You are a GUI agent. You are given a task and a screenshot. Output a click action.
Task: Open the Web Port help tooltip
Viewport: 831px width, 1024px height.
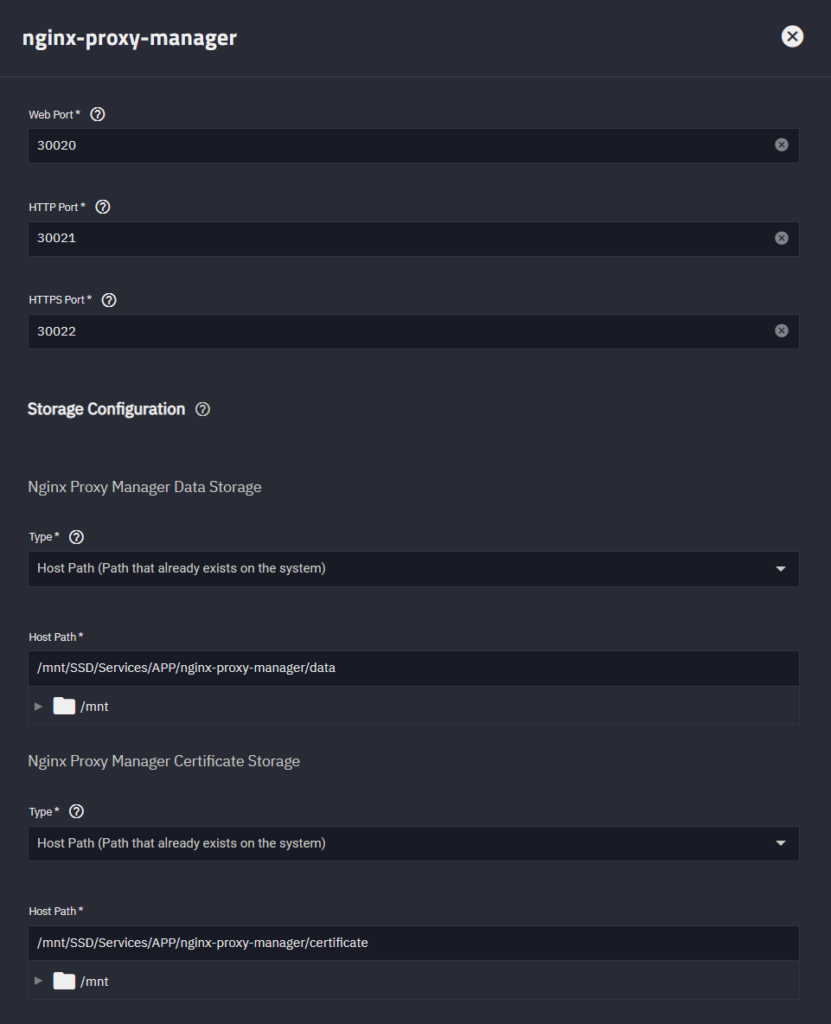coord(97,114)
